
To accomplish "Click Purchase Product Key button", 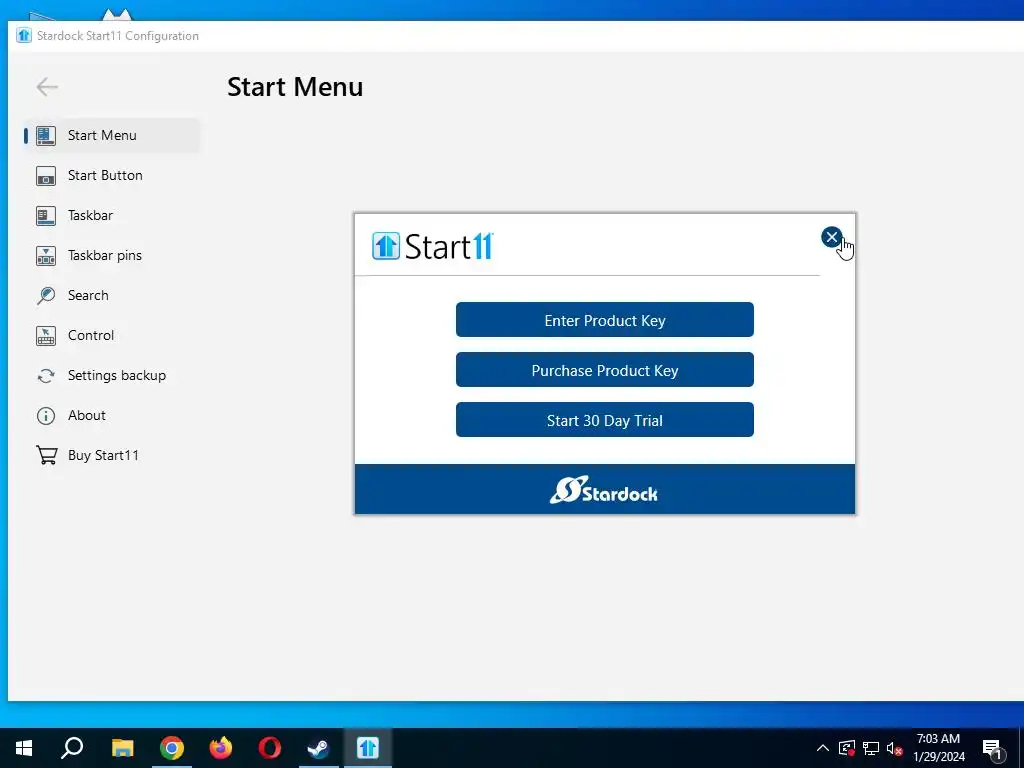I will [x=605, y=370].
